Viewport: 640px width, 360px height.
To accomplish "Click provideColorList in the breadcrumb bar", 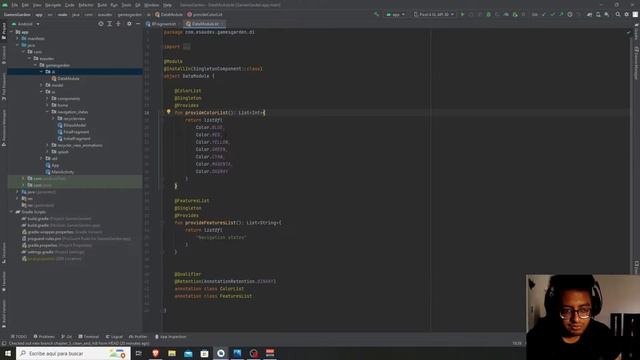I will click(x=205, y=14).
